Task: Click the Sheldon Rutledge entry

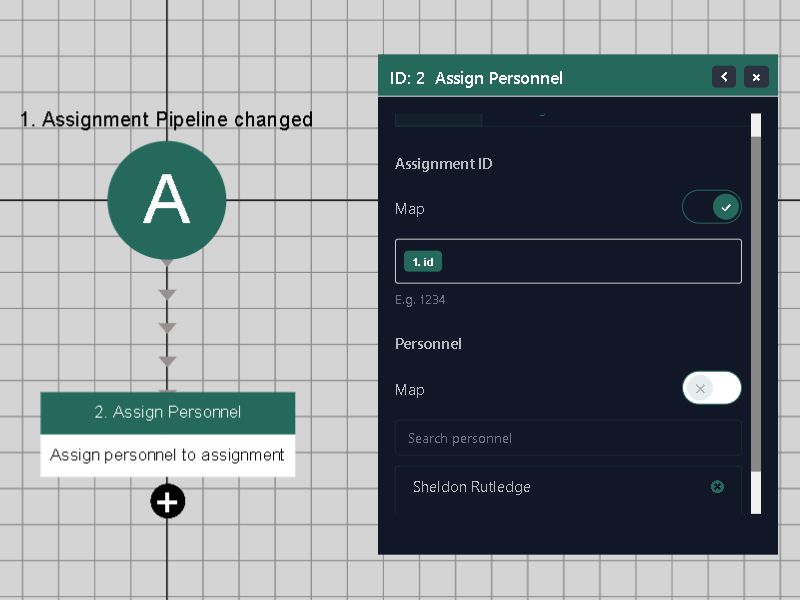Action: click(568, 488)
